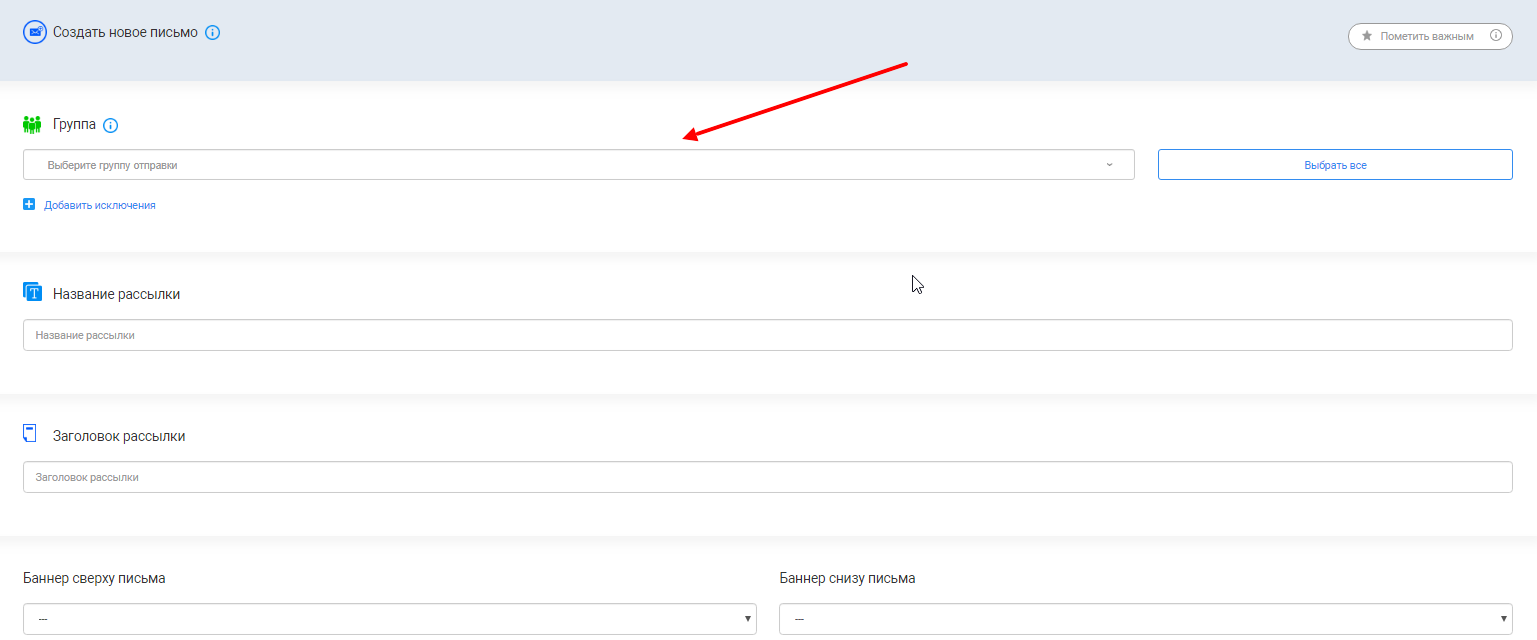1537x640 pixels.
Task: Click the green people icon for Группа
Action: click(32, 125)
